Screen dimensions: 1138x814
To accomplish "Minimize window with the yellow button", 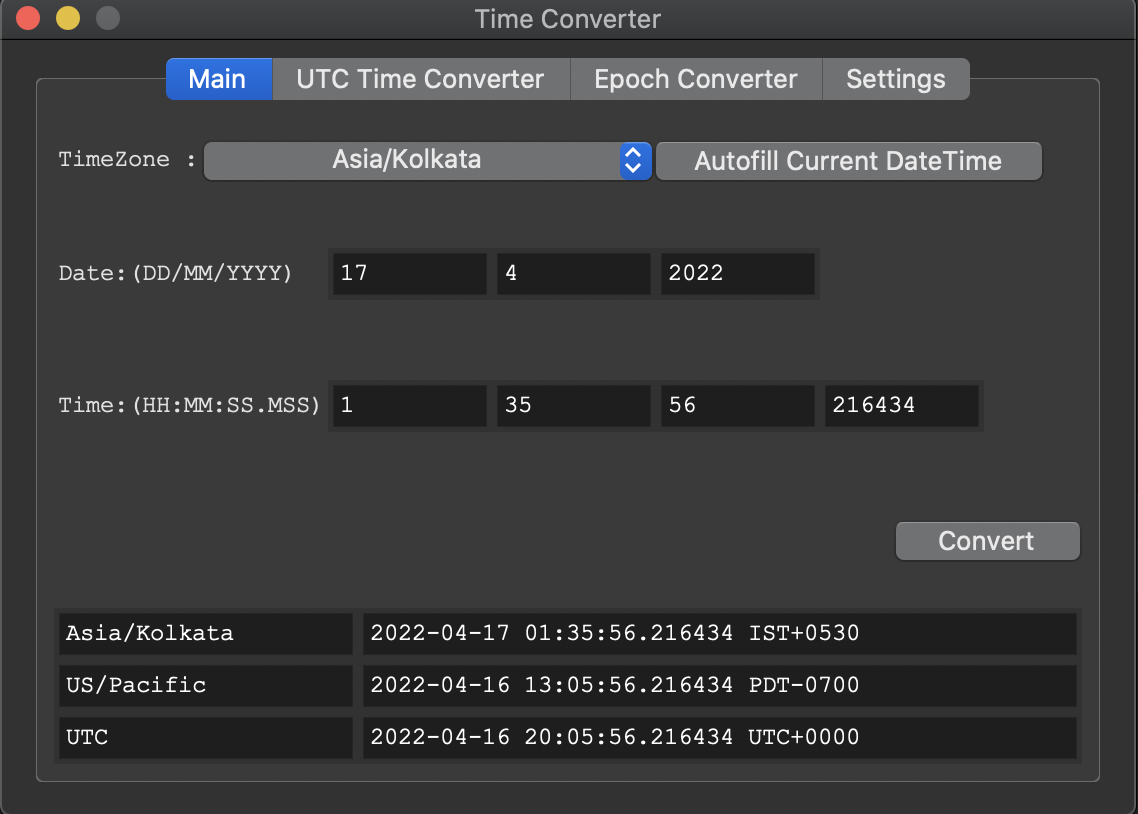I will pyautogui.click(x=67, y=18).
